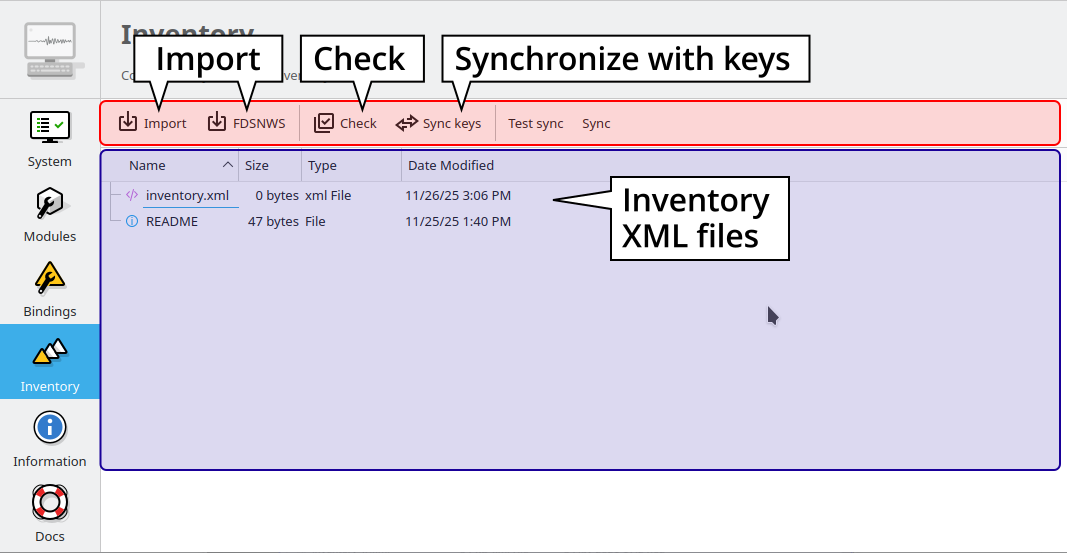The height and width of the screenshot is (553, 1067).
Task: Open the System panel in sidebar
Action: (x=50, y=128)
